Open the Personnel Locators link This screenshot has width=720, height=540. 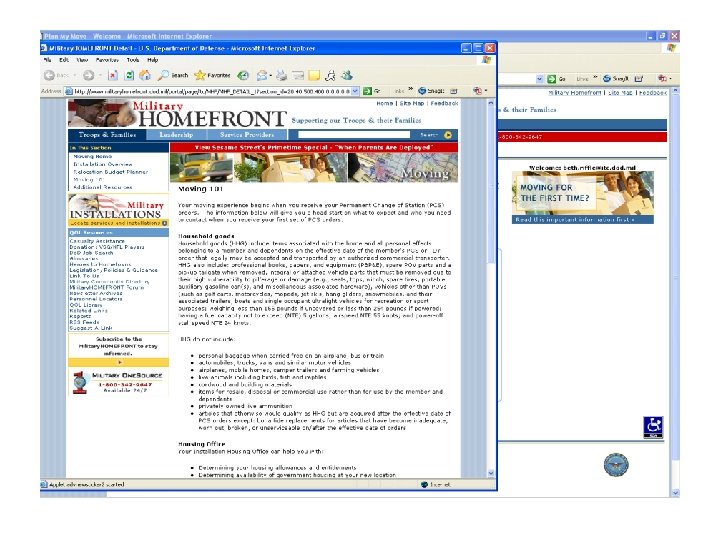tap(96, 298)
